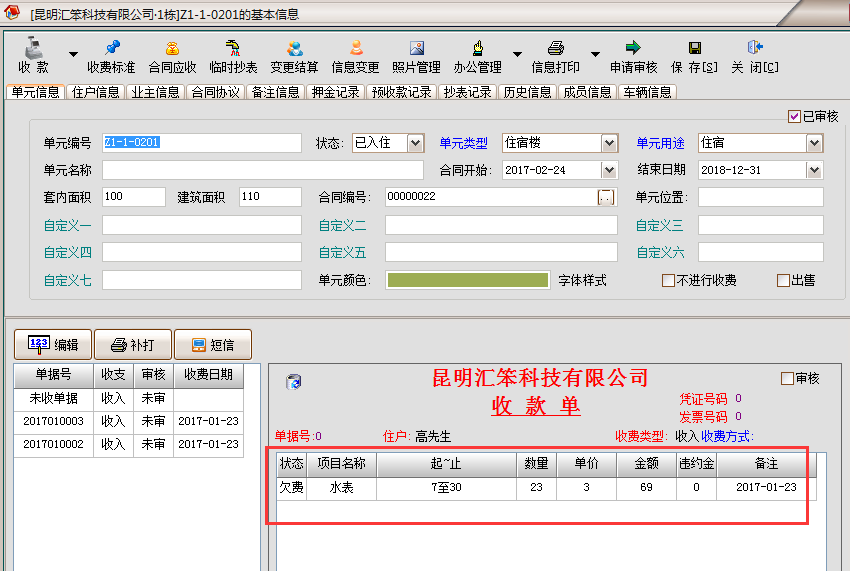850x571 pixels.
Task: Switch to the 备注信息 tab
Action: click(x=275, y=92)
